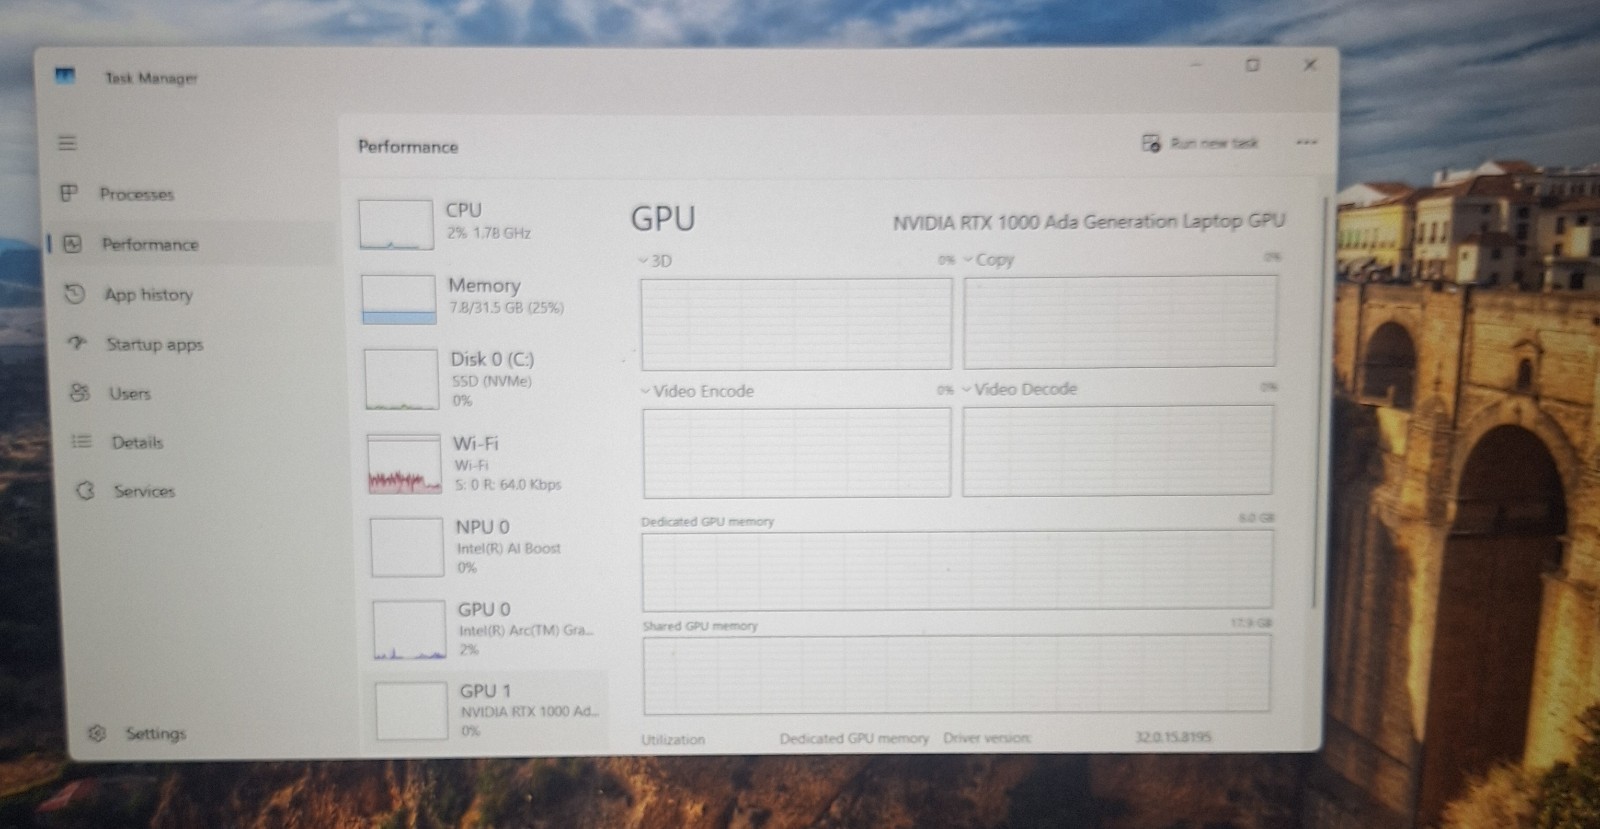Click the Details list icon
The width and height of the screenshot is (1600, 829).
[x=82, y=441]
